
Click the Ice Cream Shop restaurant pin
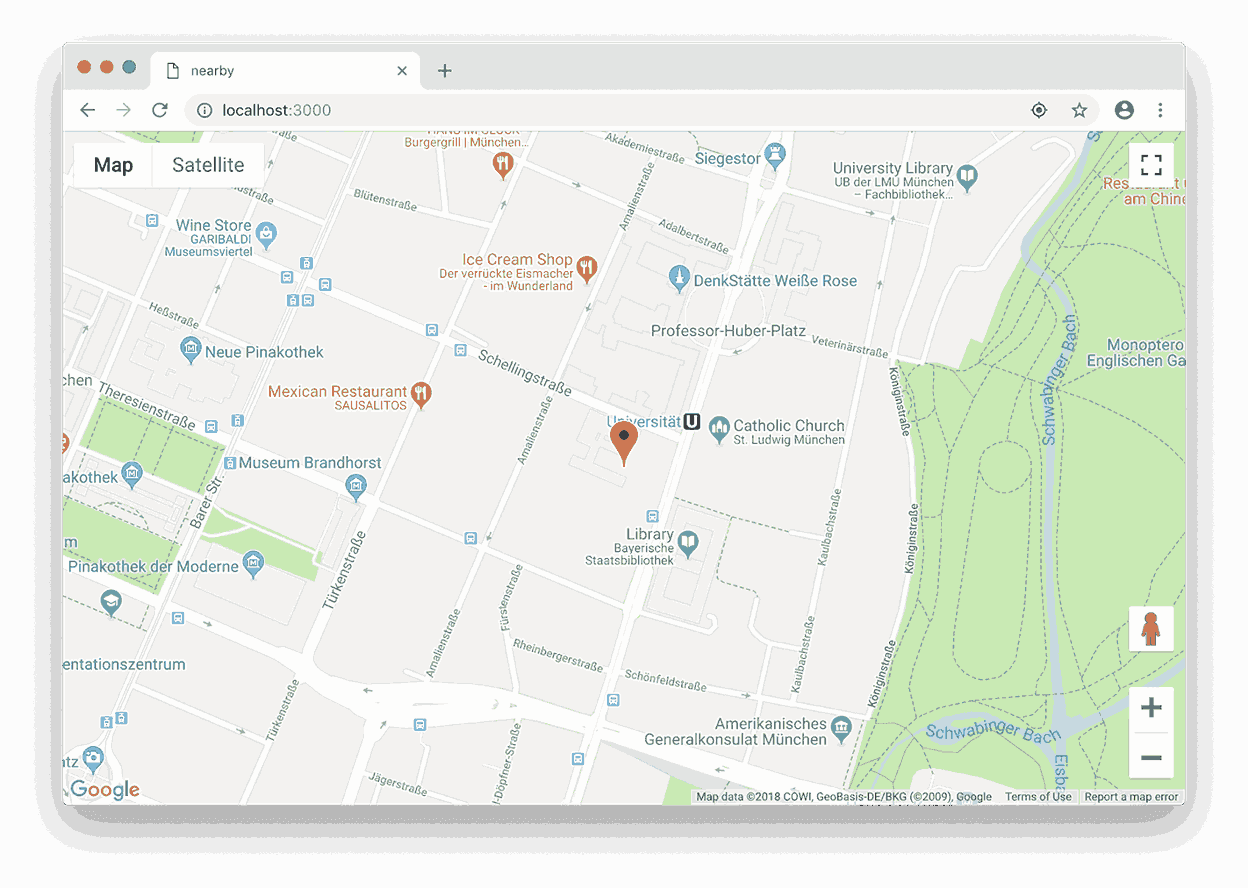click(587, 267)
